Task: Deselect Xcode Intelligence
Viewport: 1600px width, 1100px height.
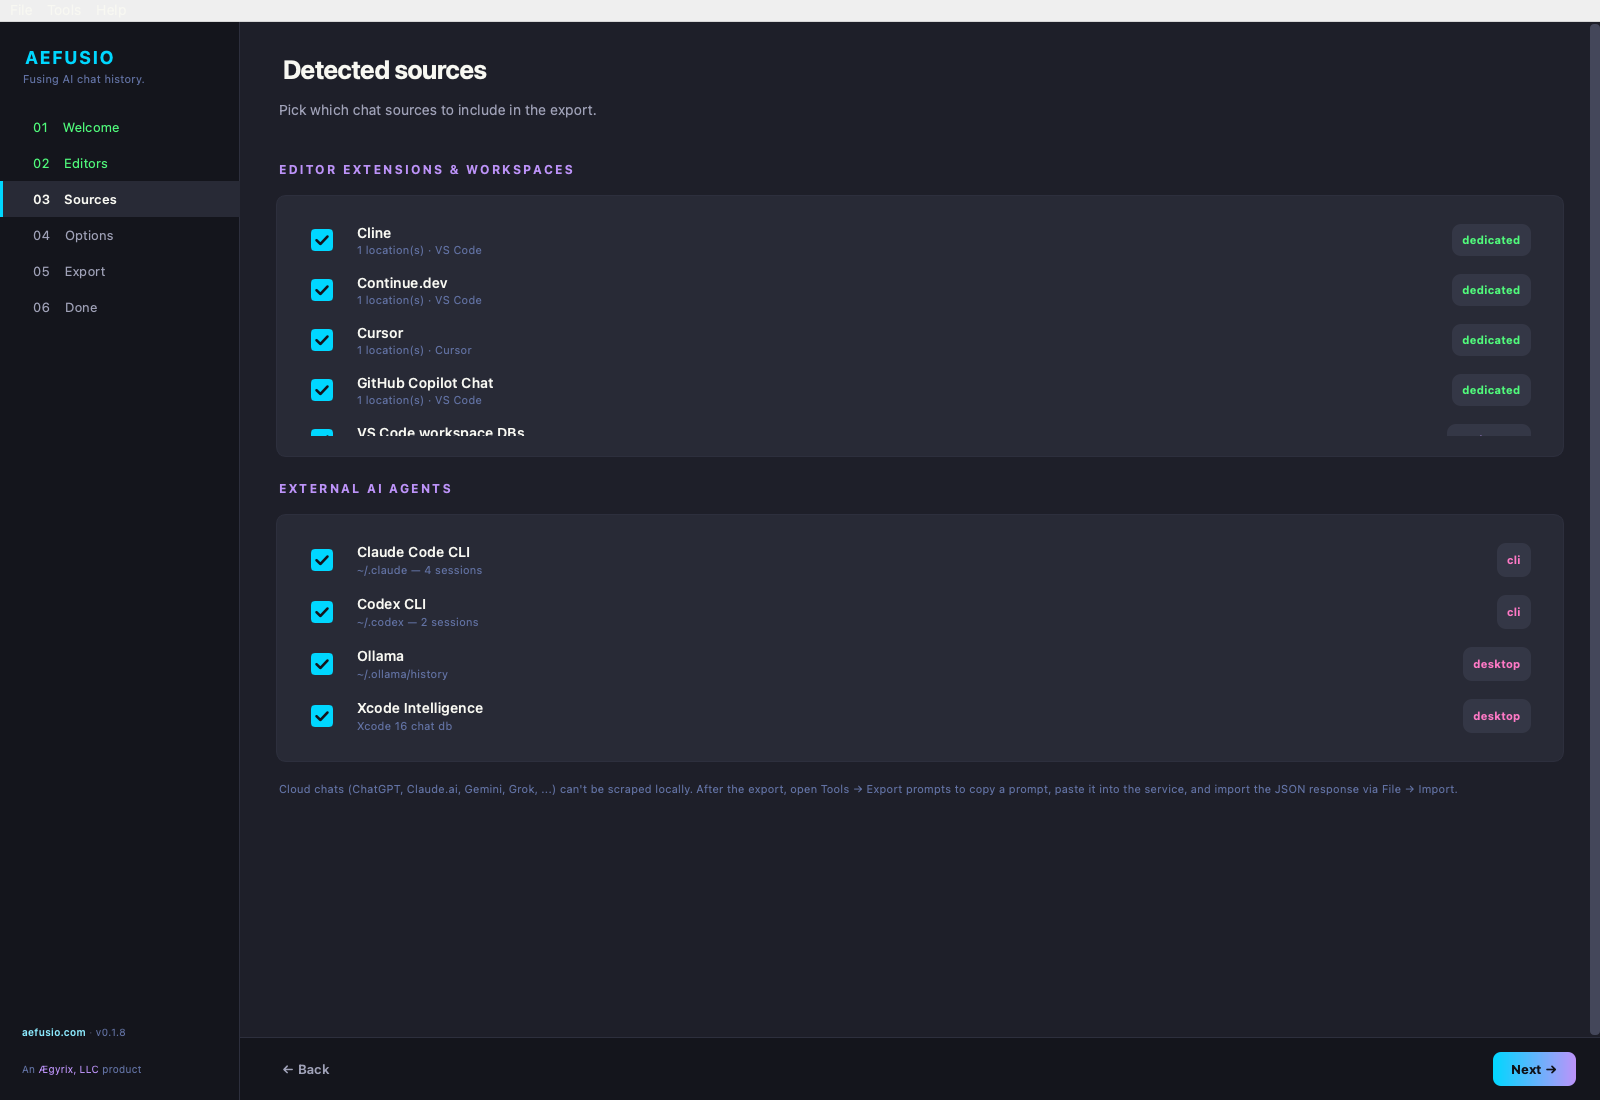Action: [x=322, y=716]
